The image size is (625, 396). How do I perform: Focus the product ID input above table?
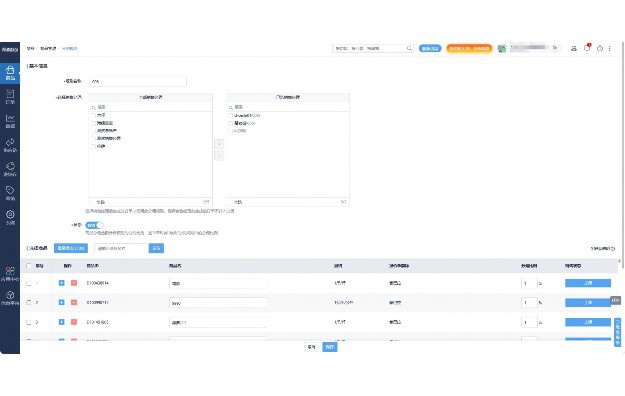(x=122, y=248)
